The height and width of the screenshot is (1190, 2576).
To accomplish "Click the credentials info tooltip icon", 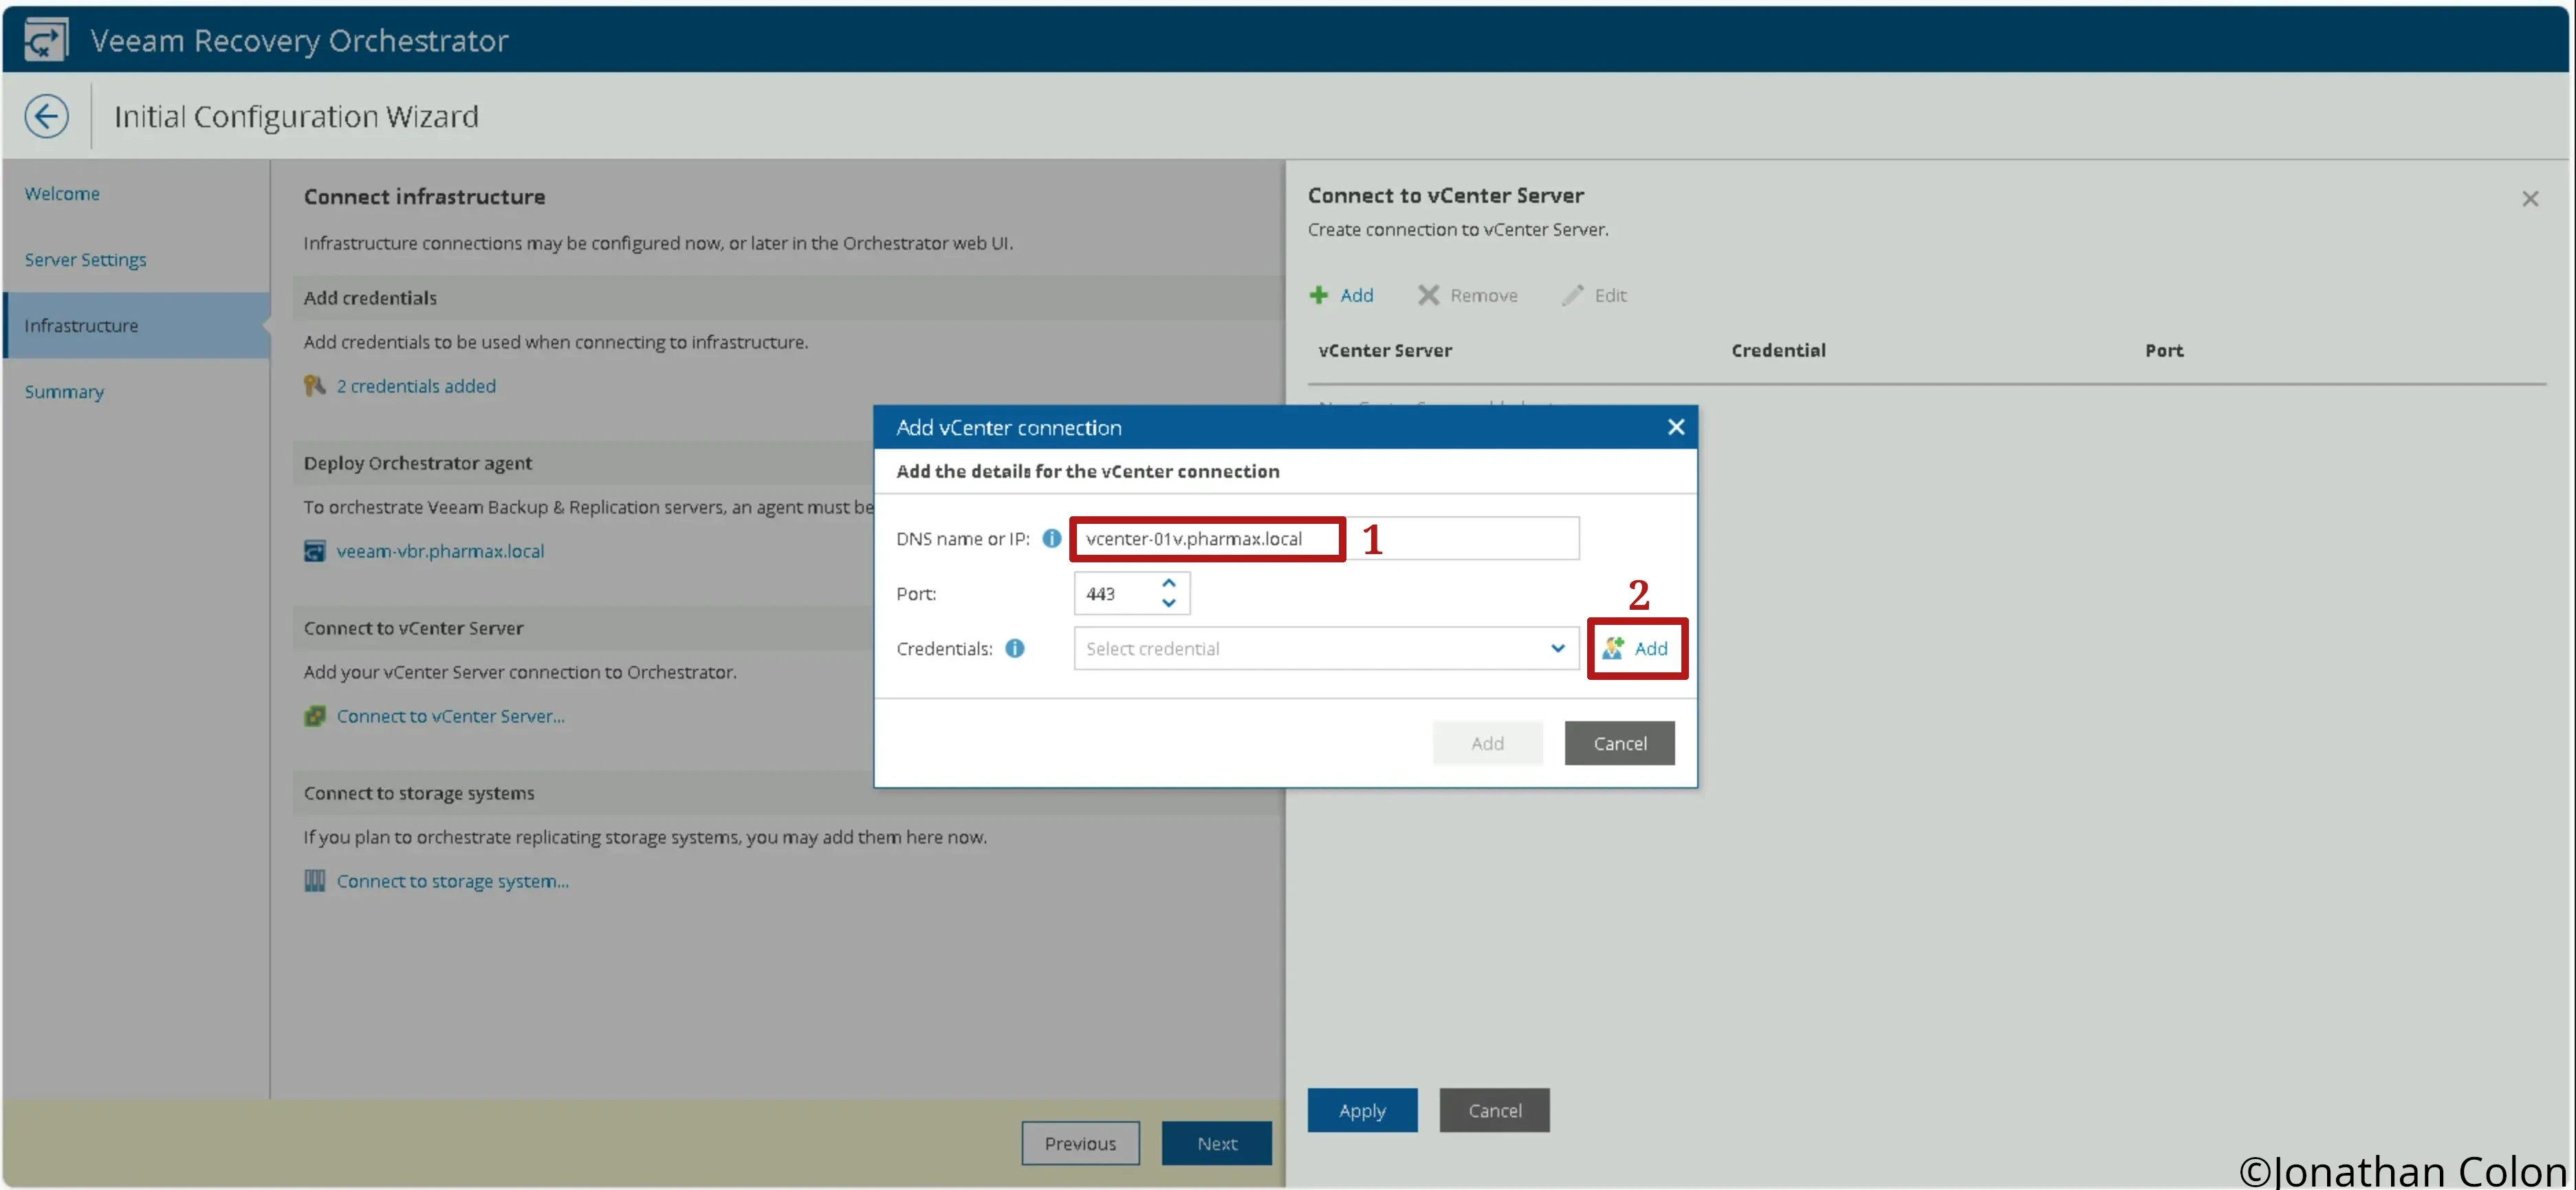I will (1014, 647).
